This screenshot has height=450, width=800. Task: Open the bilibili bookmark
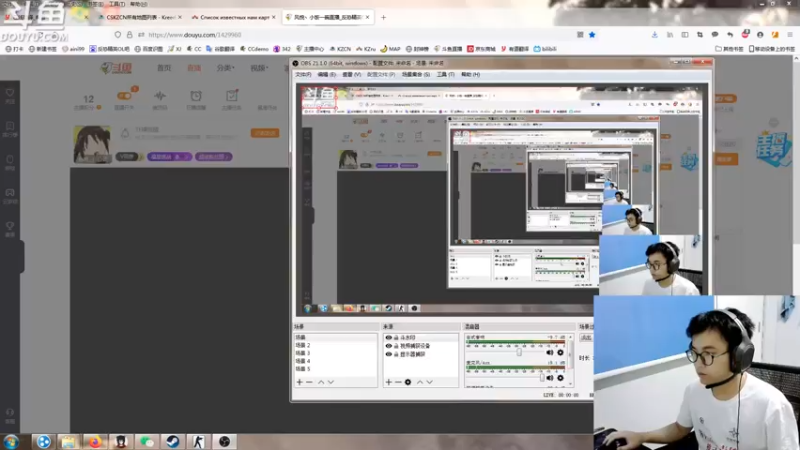545,49
